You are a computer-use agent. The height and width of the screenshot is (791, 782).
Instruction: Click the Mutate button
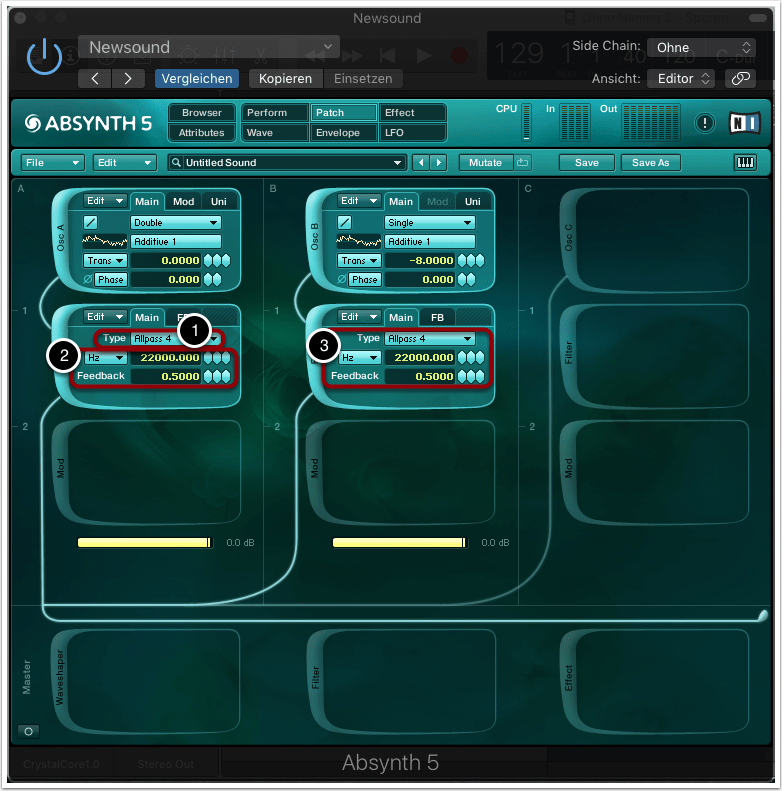[x=485, y=162]
